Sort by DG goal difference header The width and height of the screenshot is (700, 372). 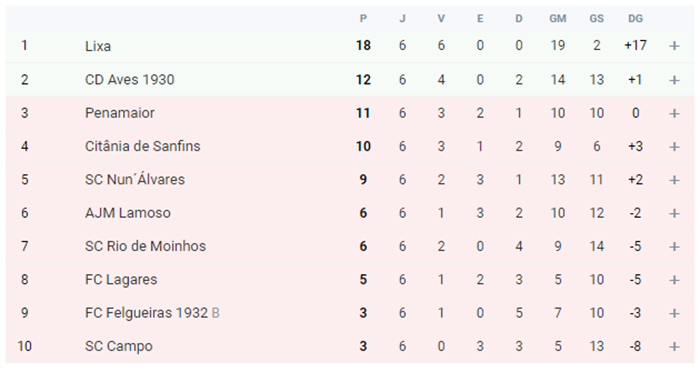pyautogui.click(x=635, y=19)
